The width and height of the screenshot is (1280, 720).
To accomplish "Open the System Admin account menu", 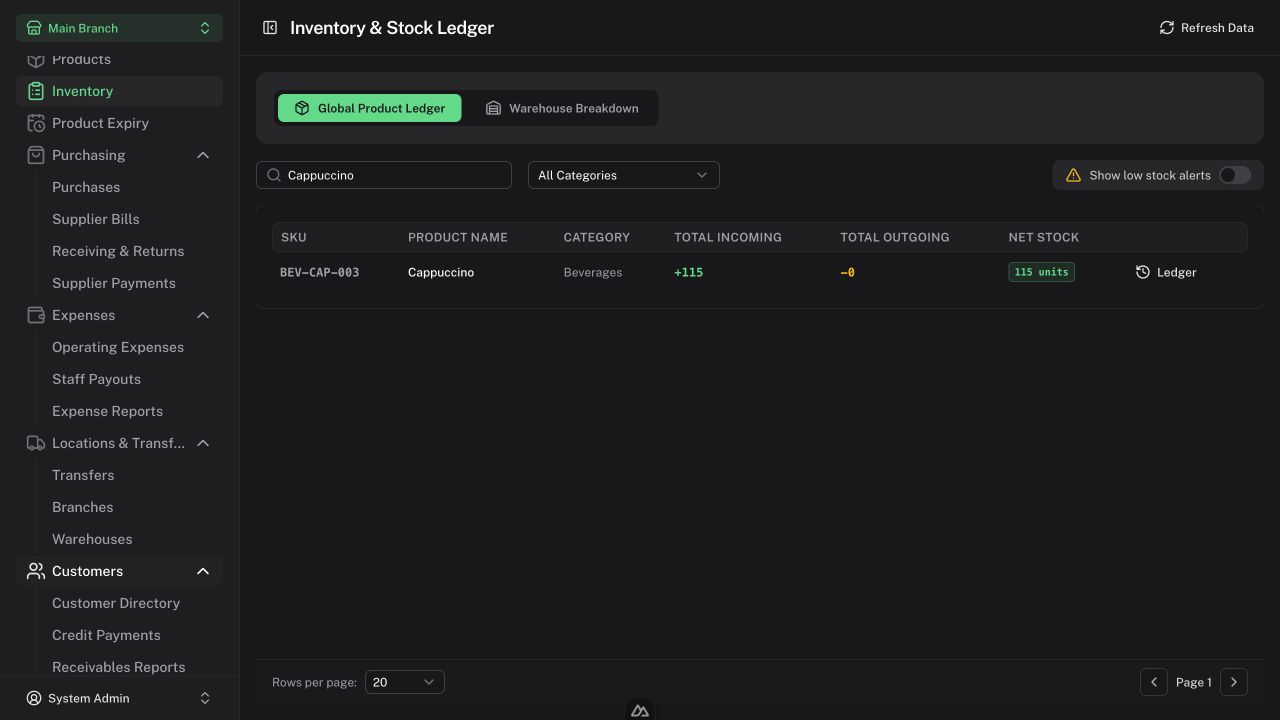I will [x=119, y=698].
